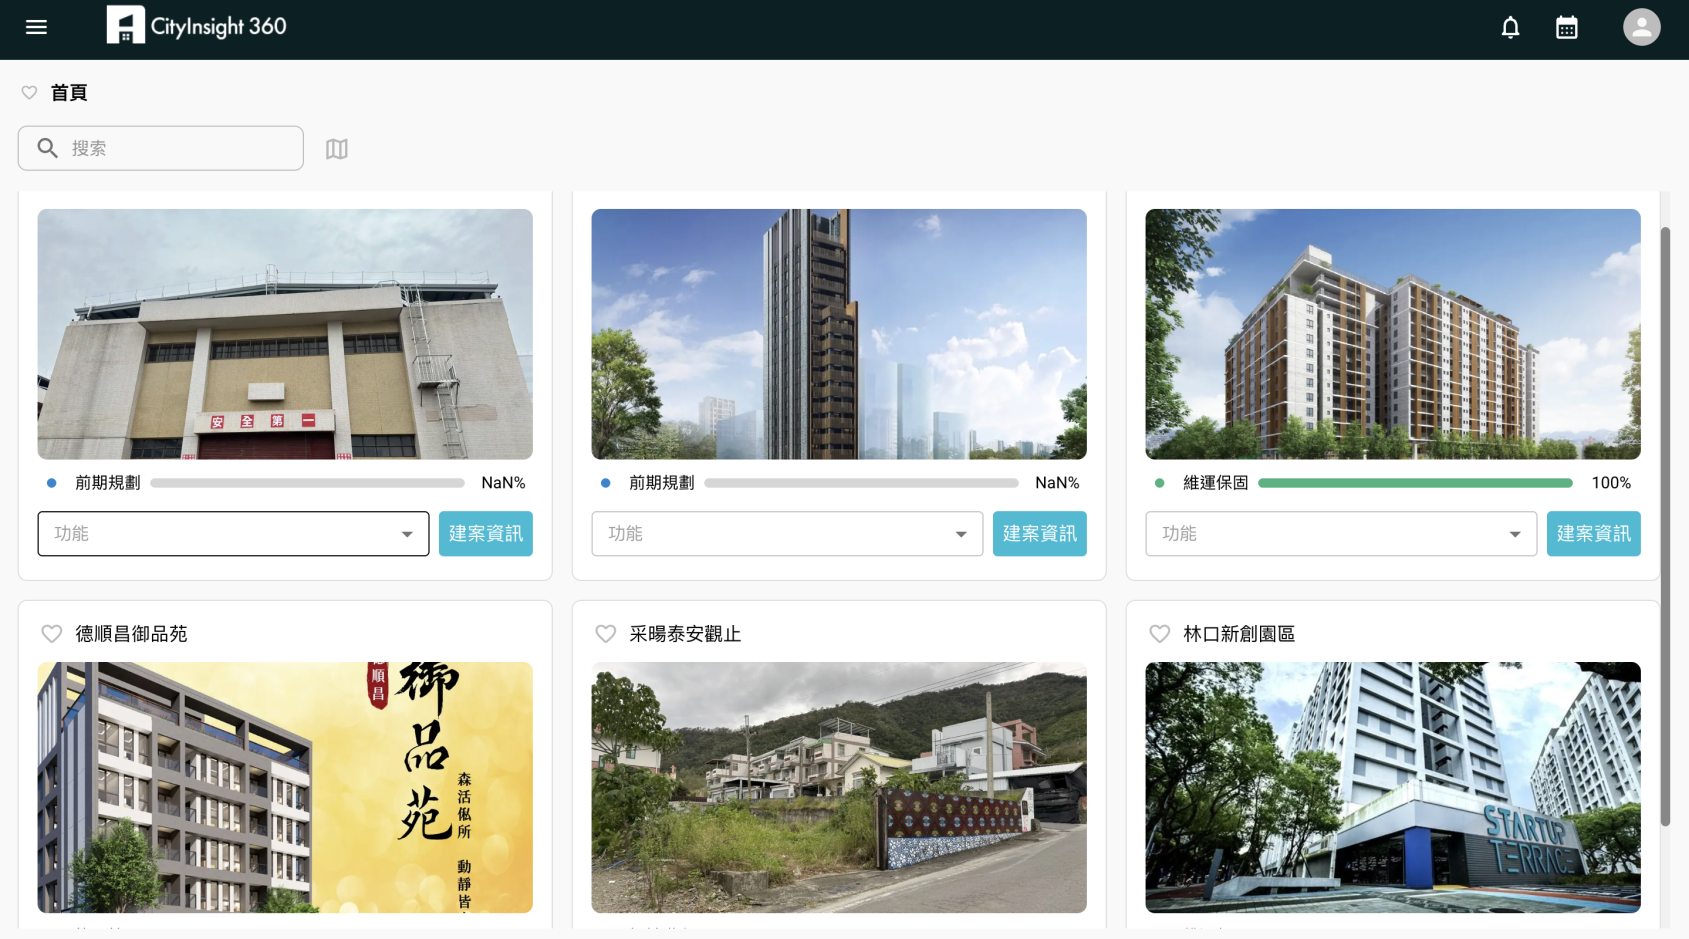
Task: Expand the 功能 dropdown in middle card
Action: 787,534
